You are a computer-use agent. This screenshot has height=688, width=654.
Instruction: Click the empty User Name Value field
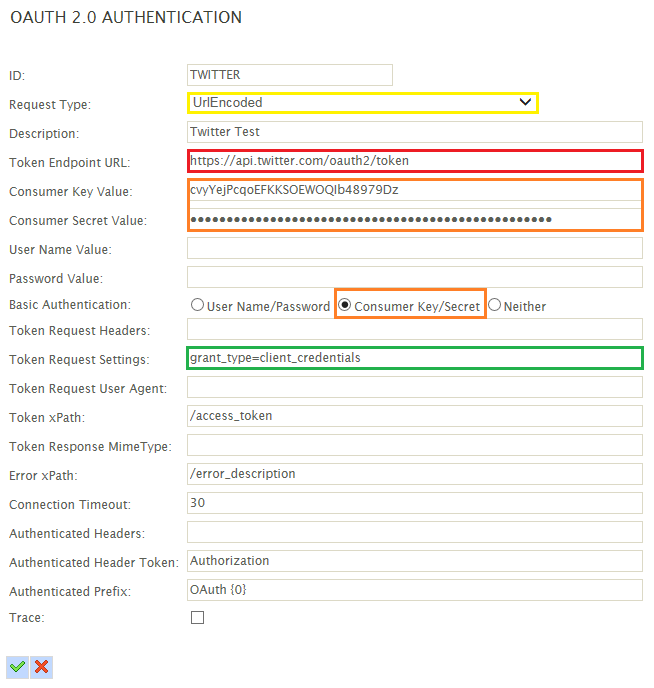[415, 248]
